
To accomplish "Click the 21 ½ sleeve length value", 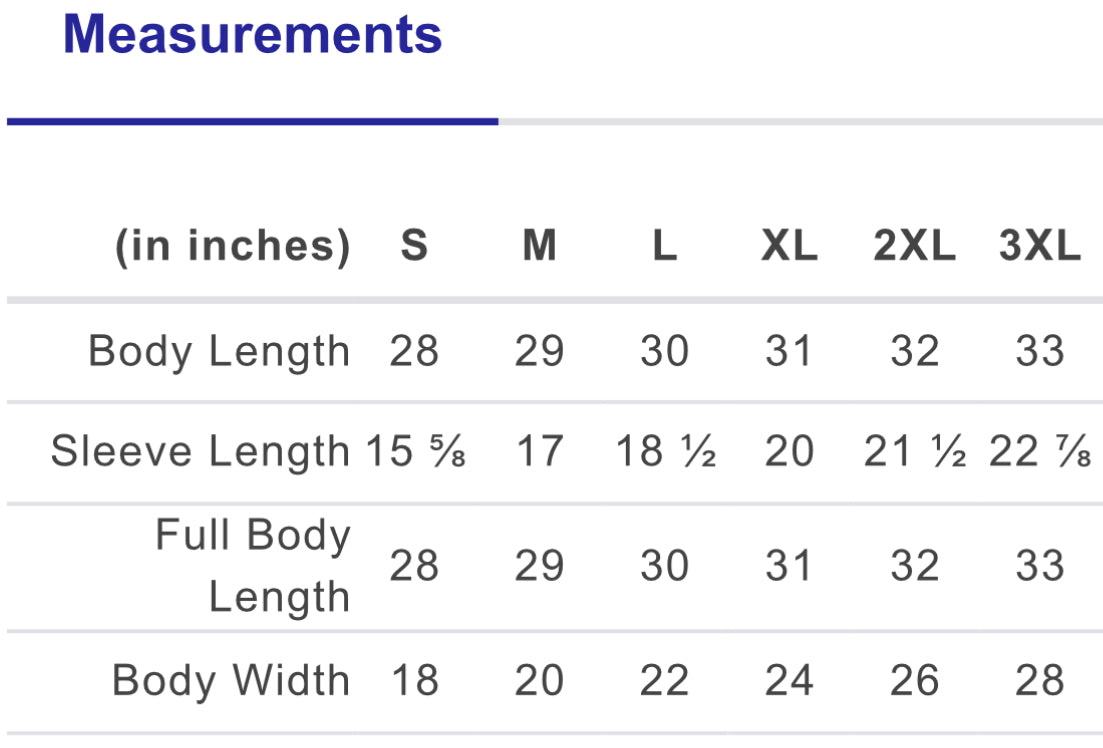I will tap(915, 452).
